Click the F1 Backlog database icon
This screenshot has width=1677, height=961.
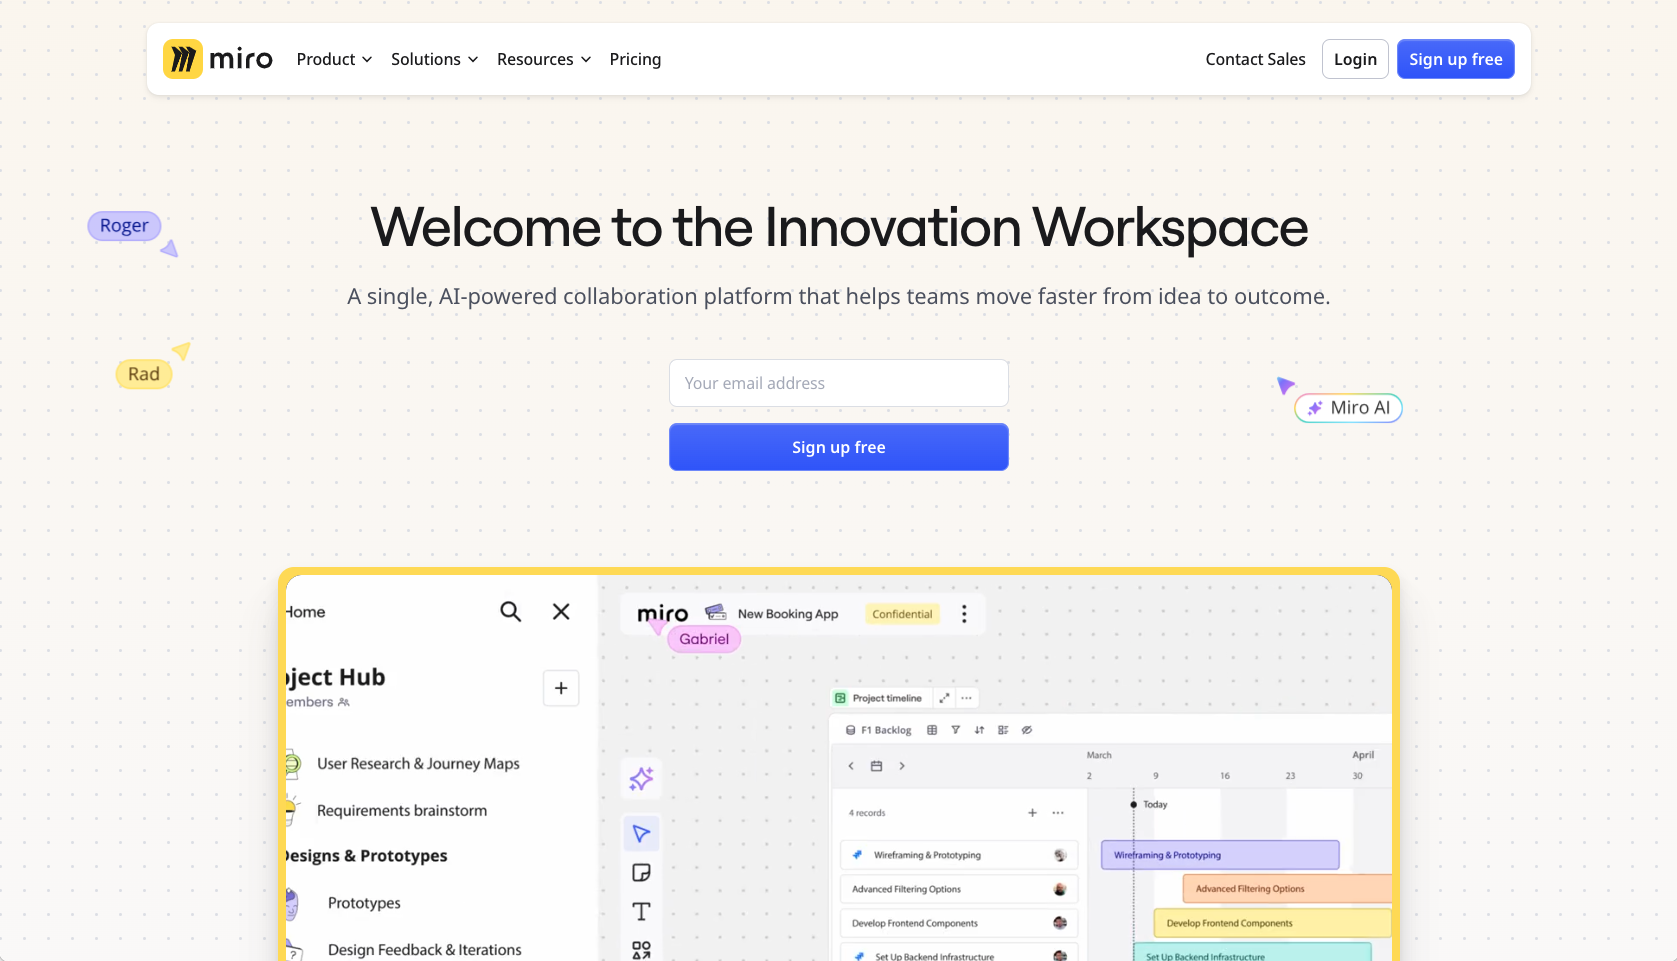click(851, 730)
